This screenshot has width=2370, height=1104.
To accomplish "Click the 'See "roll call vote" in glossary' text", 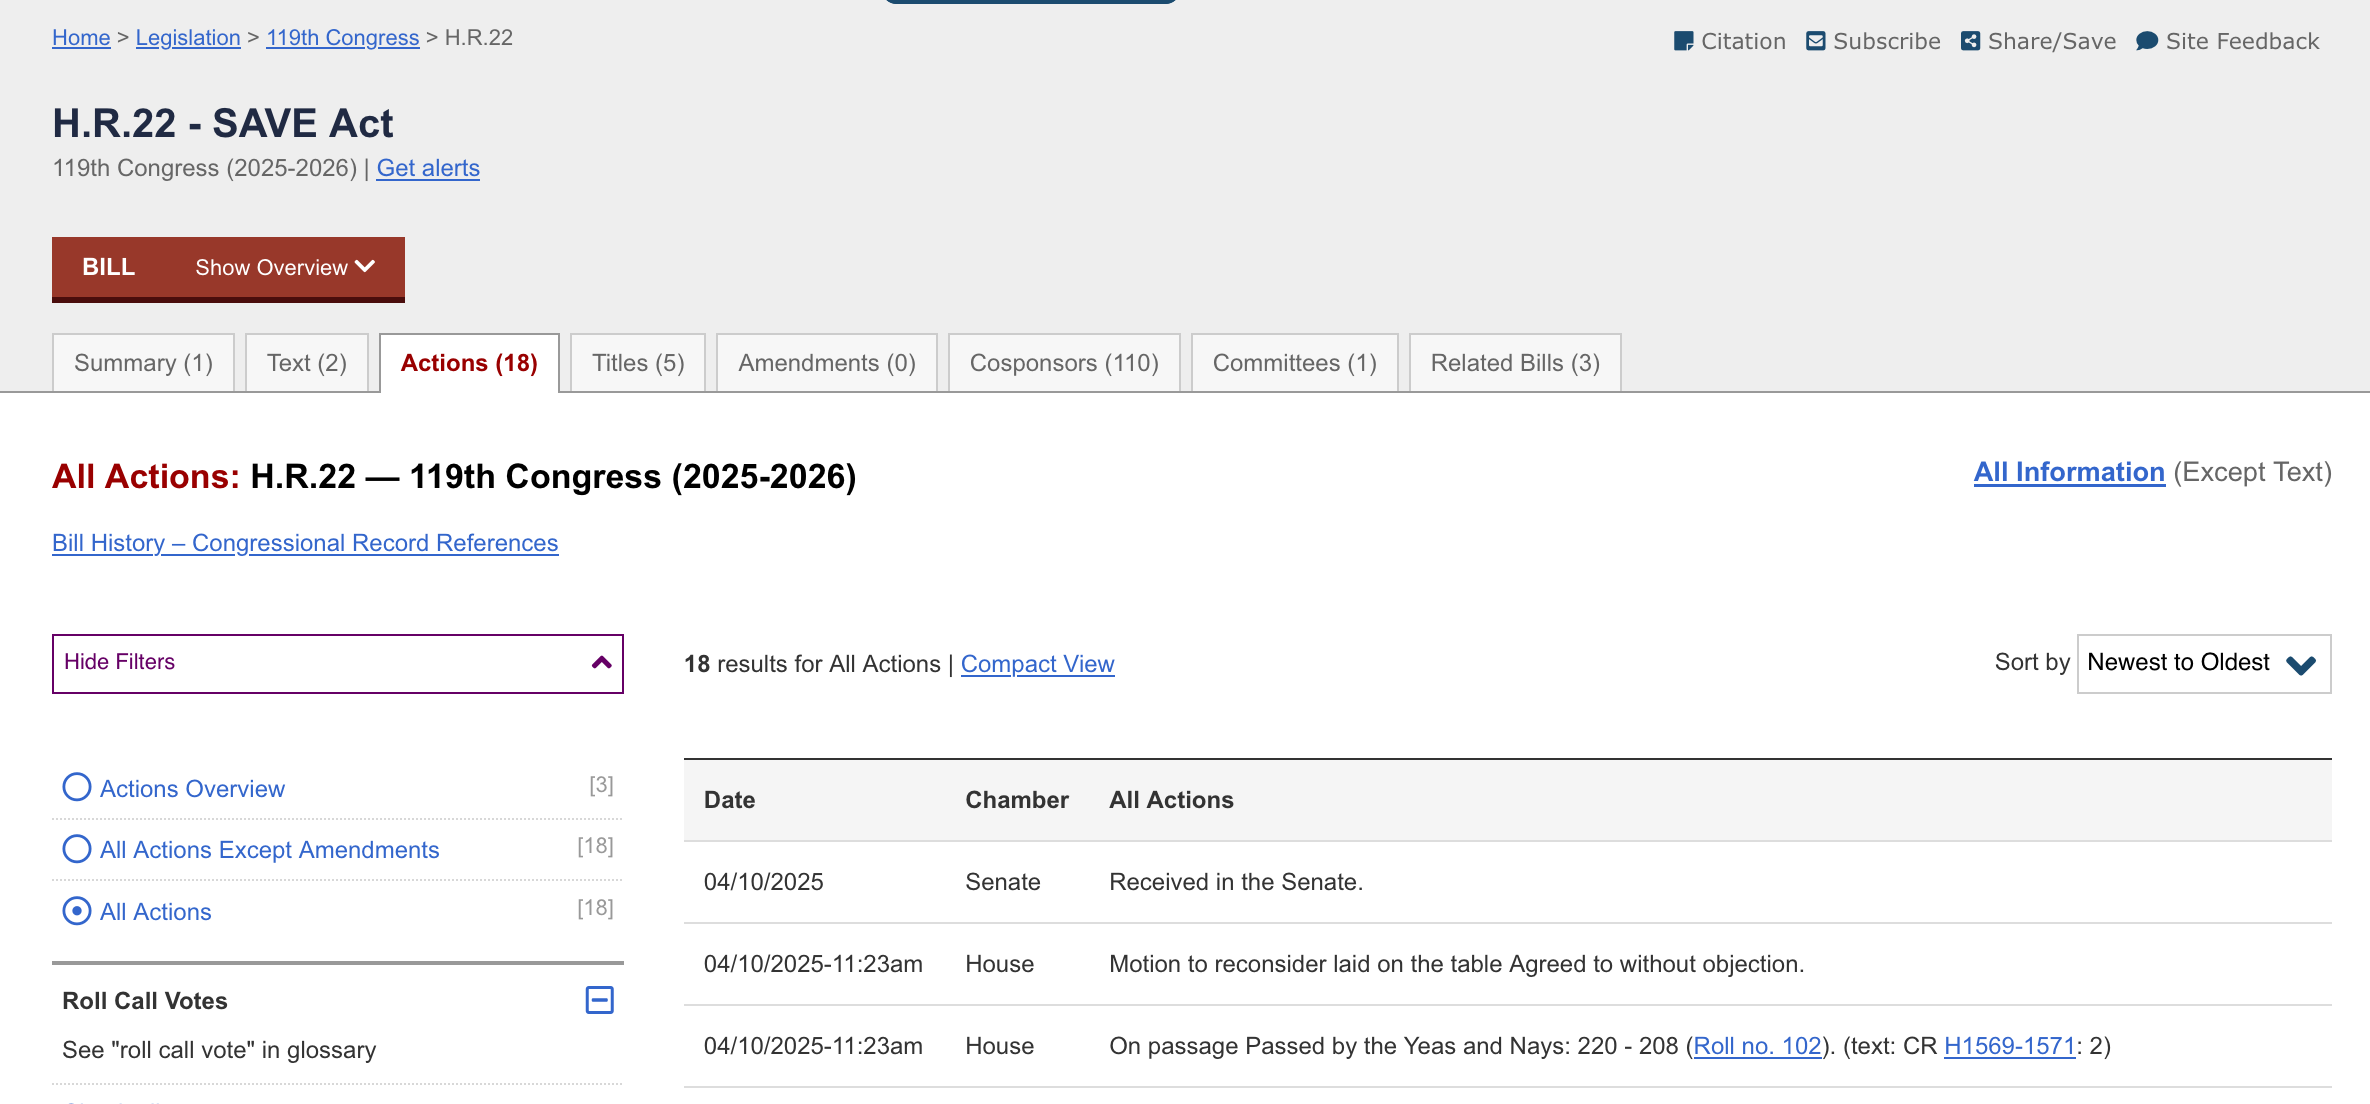I will 219,1050.
